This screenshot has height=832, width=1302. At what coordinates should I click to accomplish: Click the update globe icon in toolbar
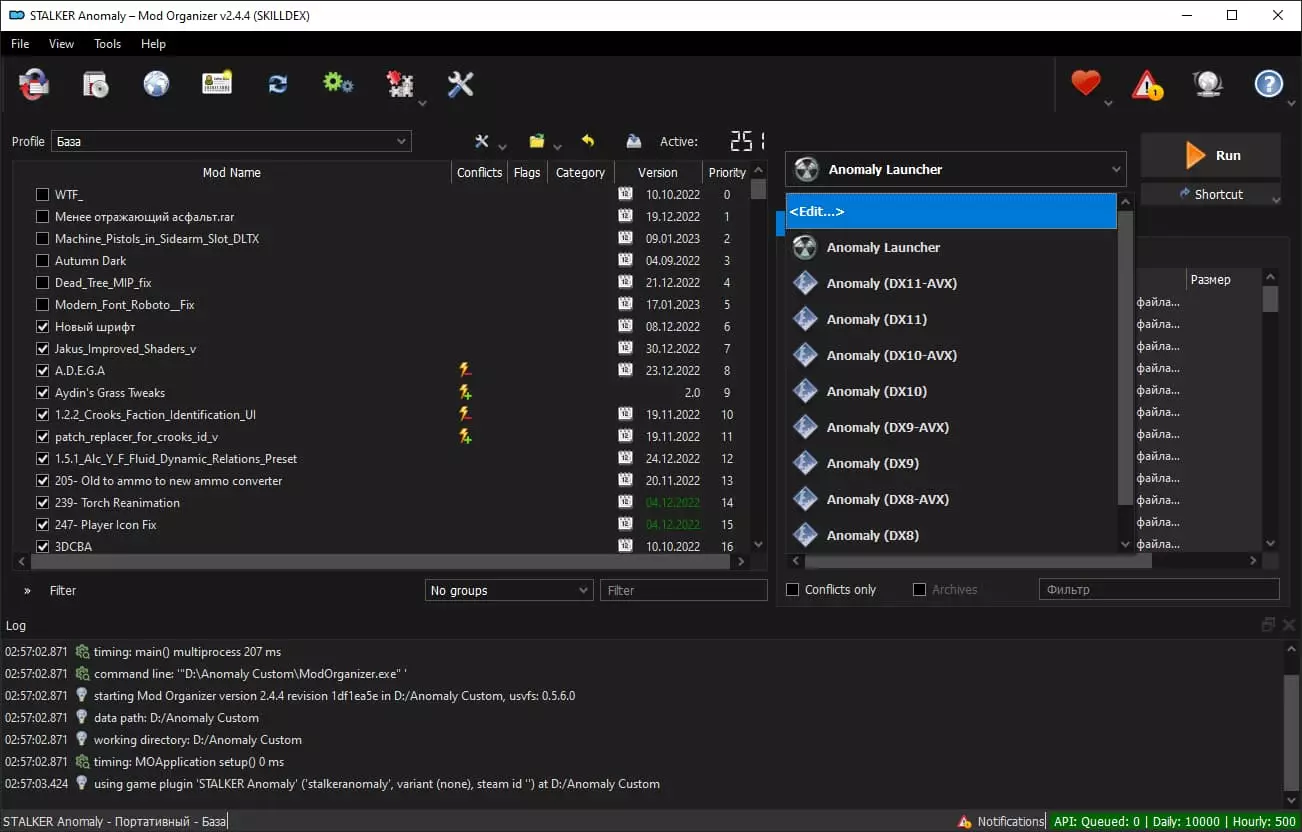click(x=1208, y=85)
